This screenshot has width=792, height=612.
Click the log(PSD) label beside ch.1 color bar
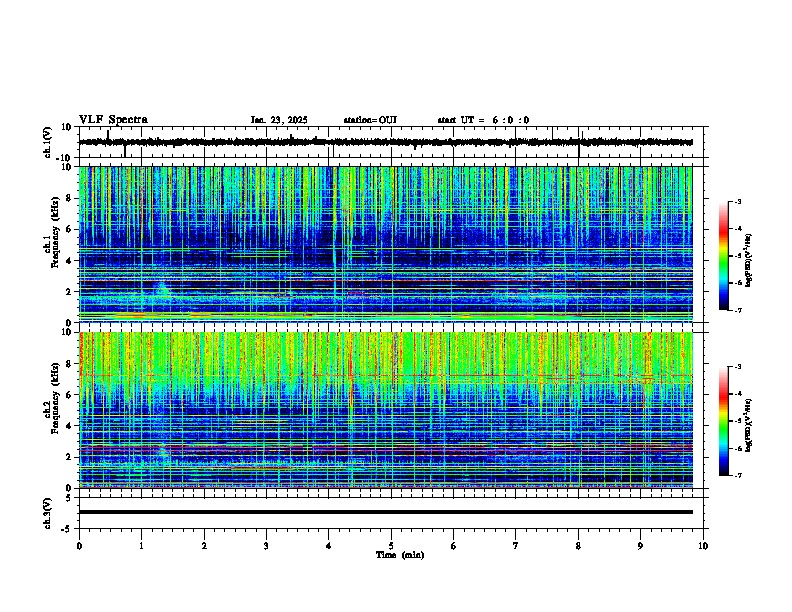tap(749, 260)
